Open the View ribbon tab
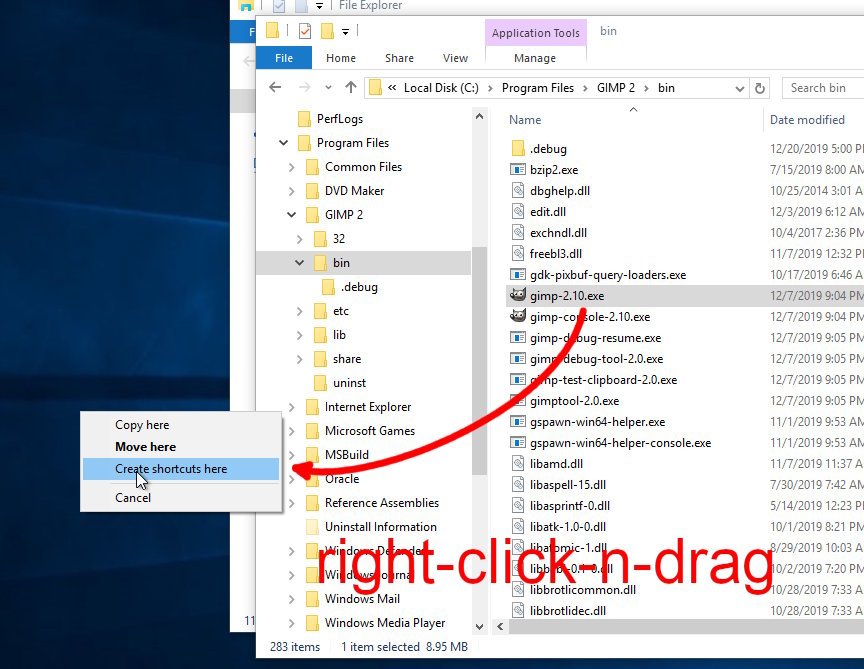The height and width of the screenshot is (669, 864). tap(455, 58)
